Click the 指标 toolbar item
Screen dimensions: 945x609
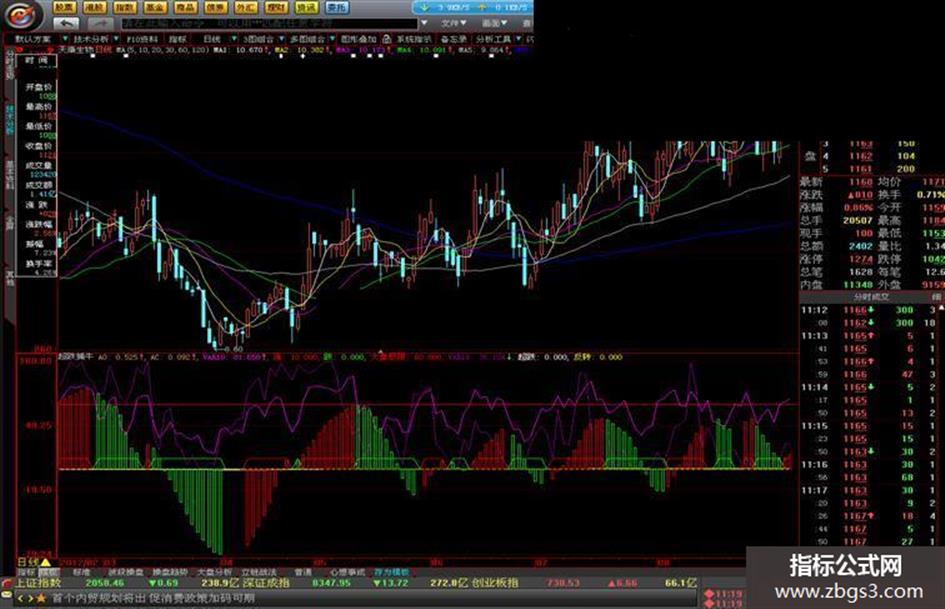point(178,39)
